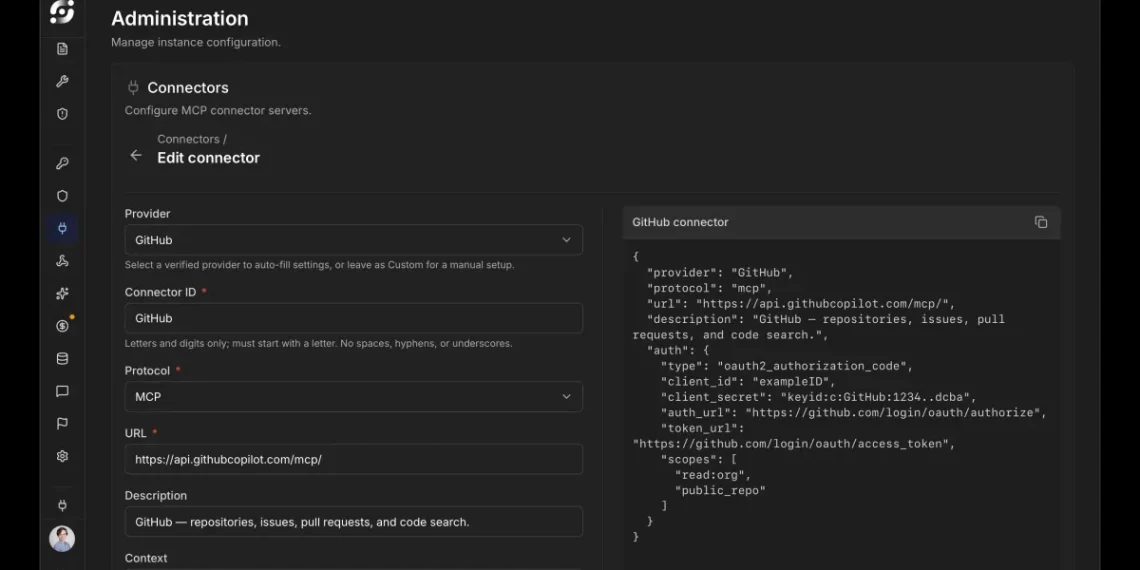The image size is (1140, 570).
Task: Click the app logo in the sidebar
Action: click(x=62, y=12)
